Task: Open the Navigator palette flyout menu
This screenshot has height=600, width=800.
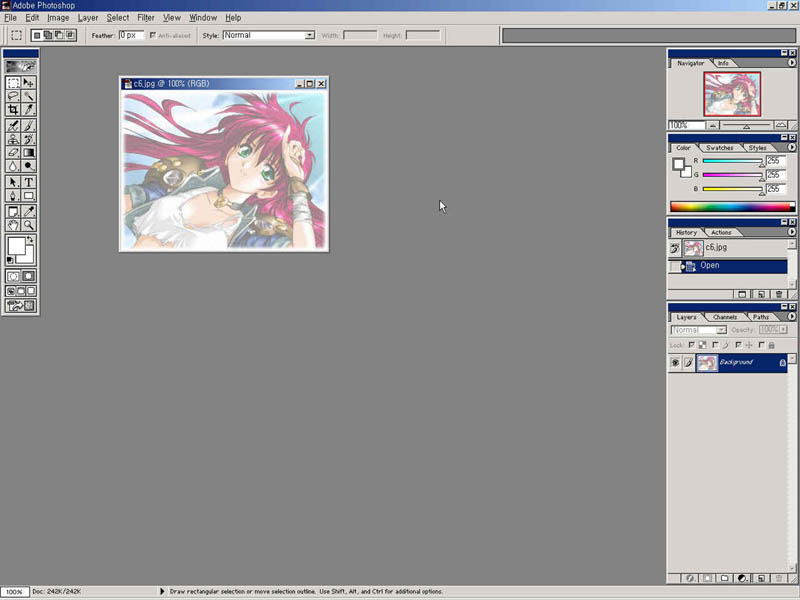Action: coord(791,63)
